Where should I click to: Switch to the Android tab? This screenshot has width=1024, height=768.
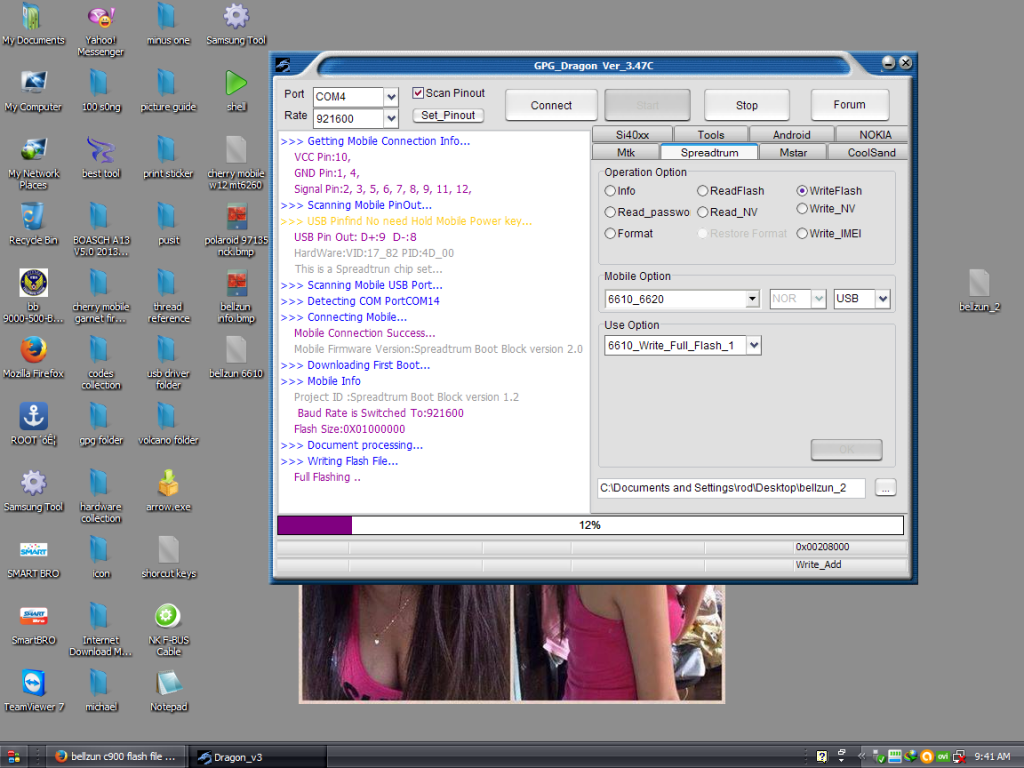tap(791, 135)
